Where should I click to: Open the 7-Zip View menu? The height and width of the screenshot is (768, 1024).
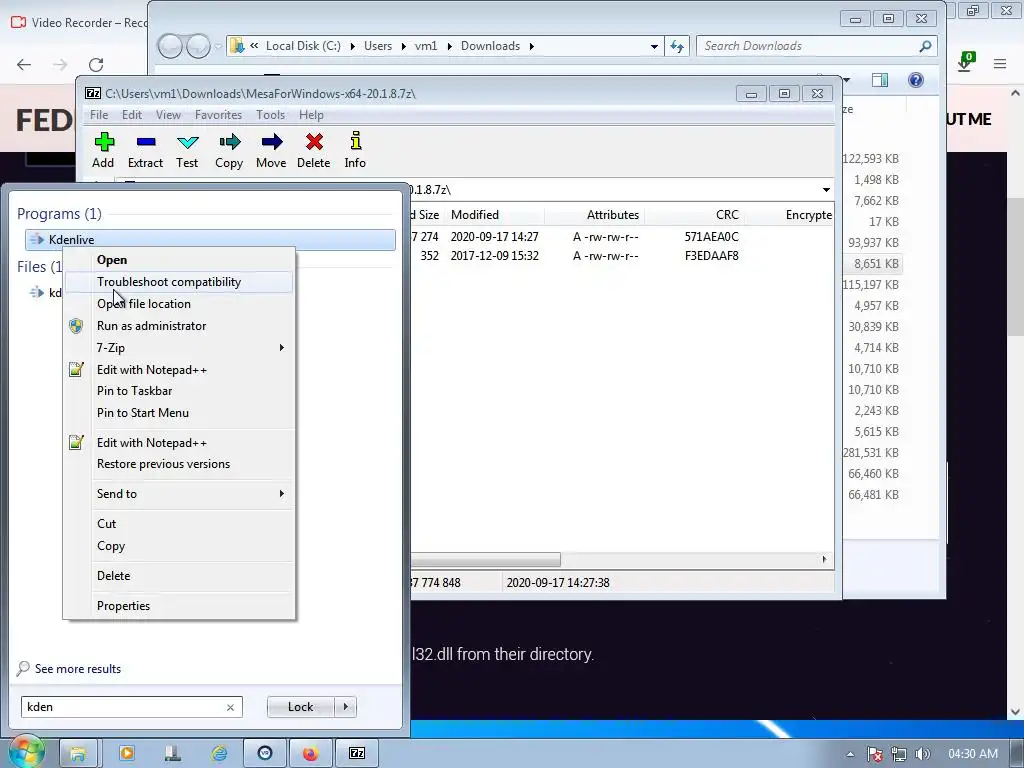pos(168,115)
